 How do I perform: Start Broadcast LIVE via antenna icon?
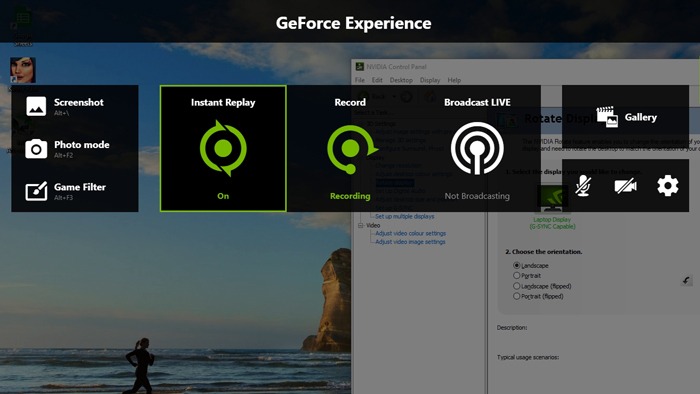click(x=477, y=148)
